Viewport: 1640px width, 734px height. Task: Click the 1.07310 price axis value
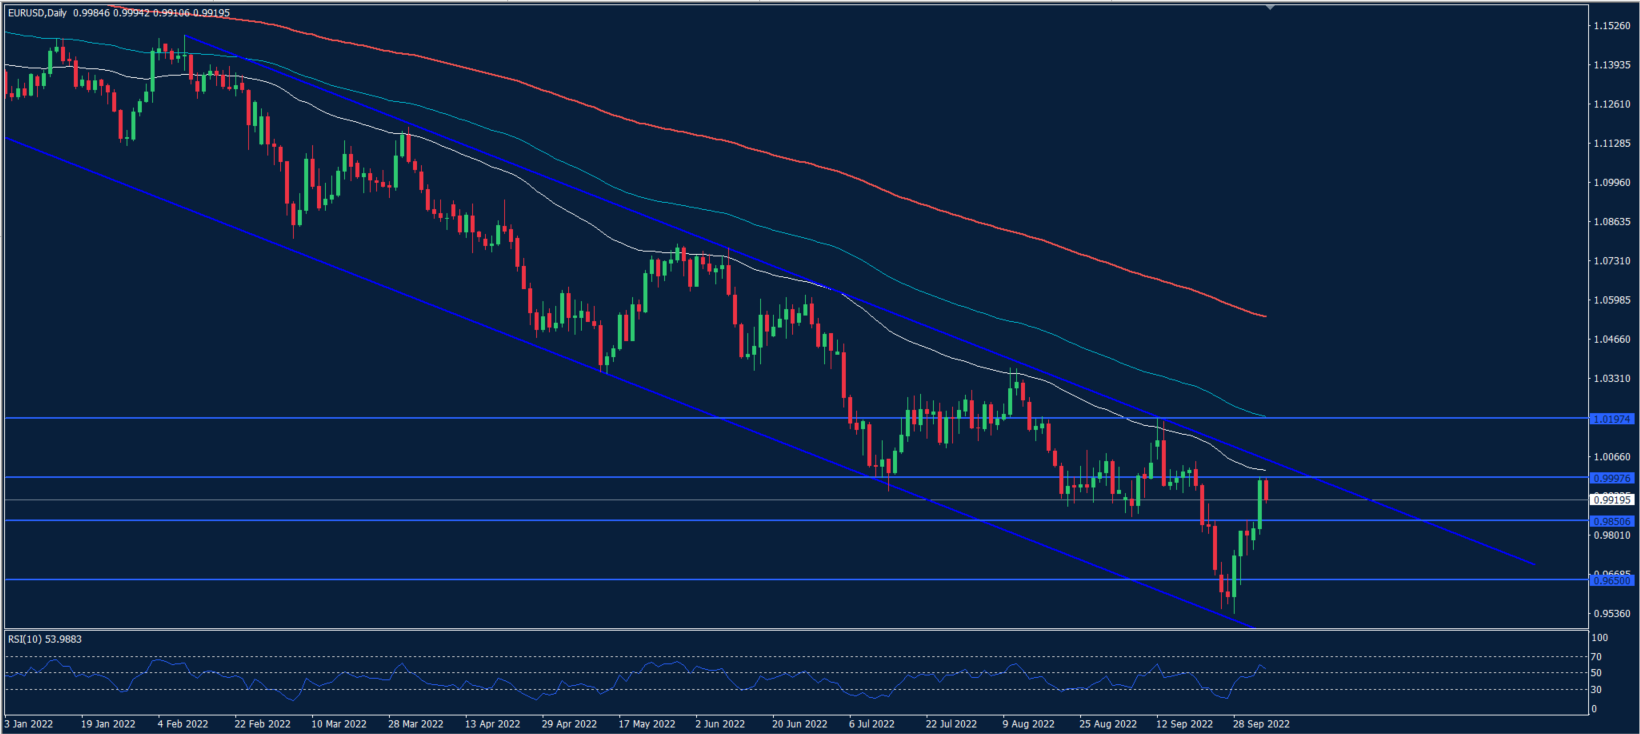pyautogui.click(x=1612, y=261)
